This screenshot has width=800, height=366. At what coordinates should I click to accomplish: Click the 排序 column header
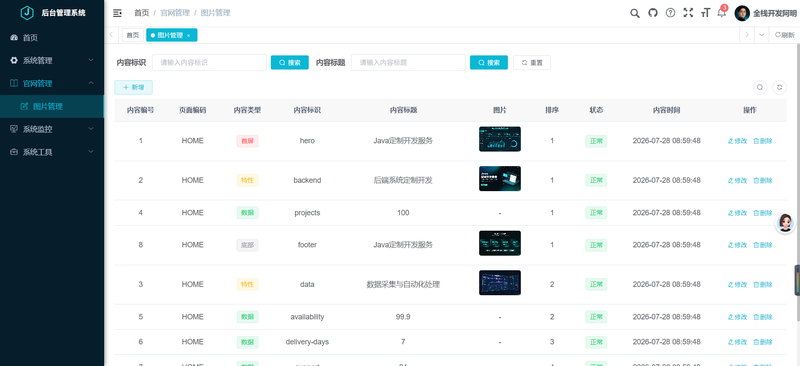pyautogui.click(x=552, y=110)
